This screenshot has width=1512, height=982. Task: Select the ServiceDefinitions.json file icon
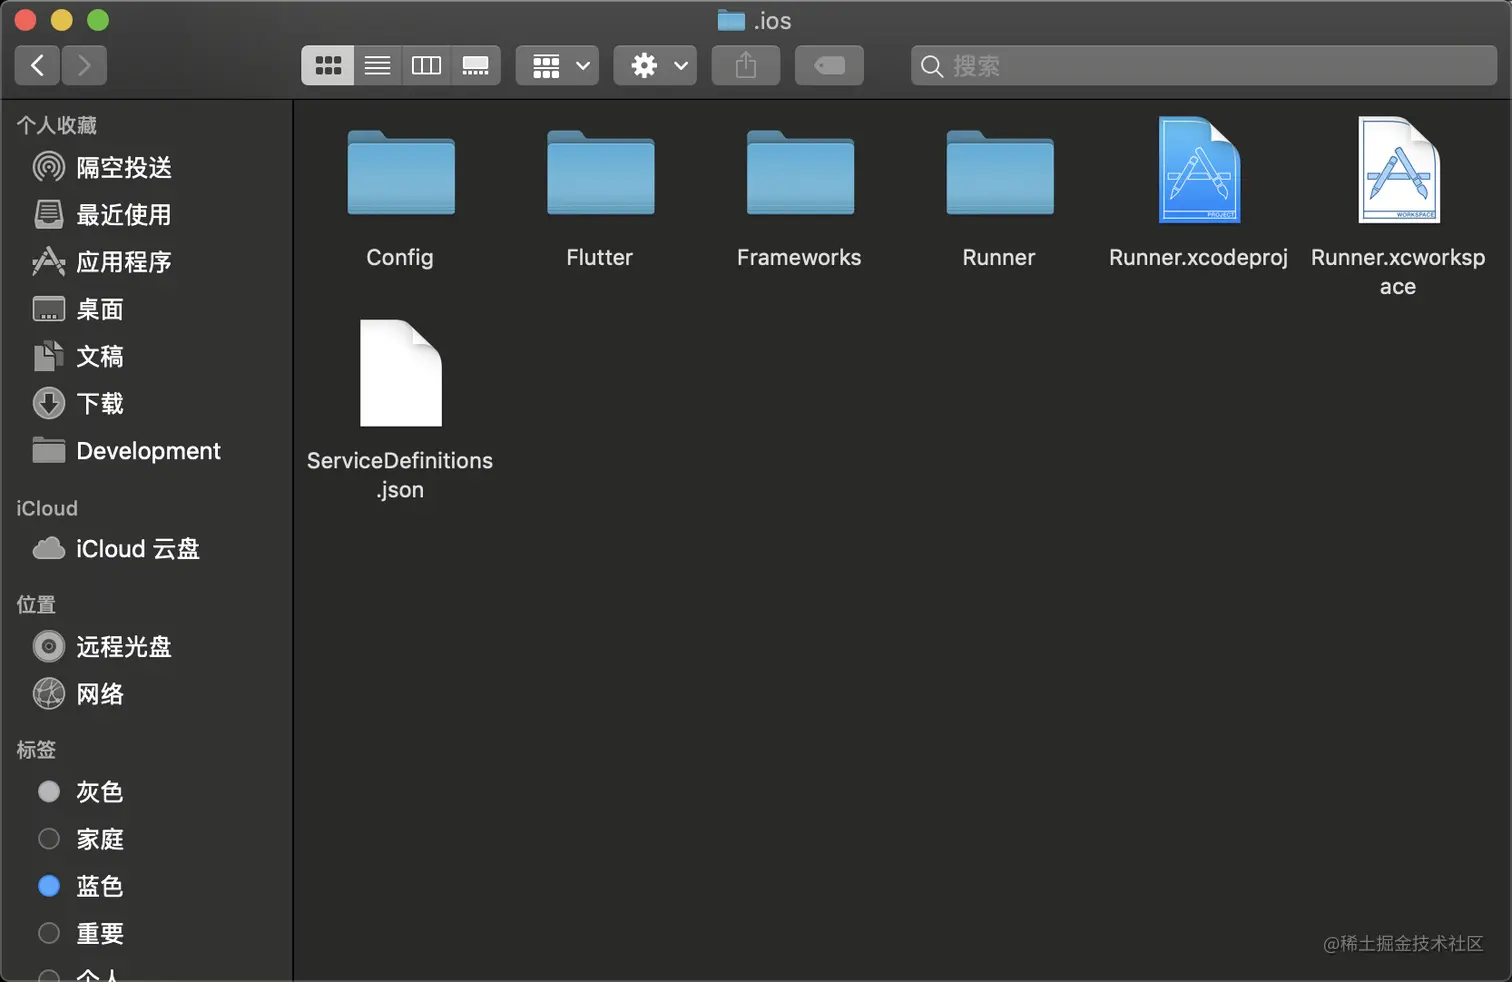point(401,373)
